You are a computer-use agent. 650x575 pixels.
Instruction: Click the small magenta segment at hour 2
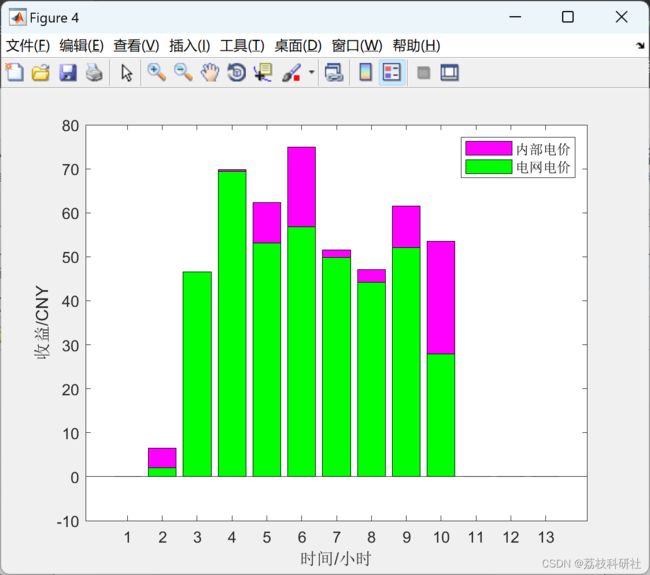162,458
